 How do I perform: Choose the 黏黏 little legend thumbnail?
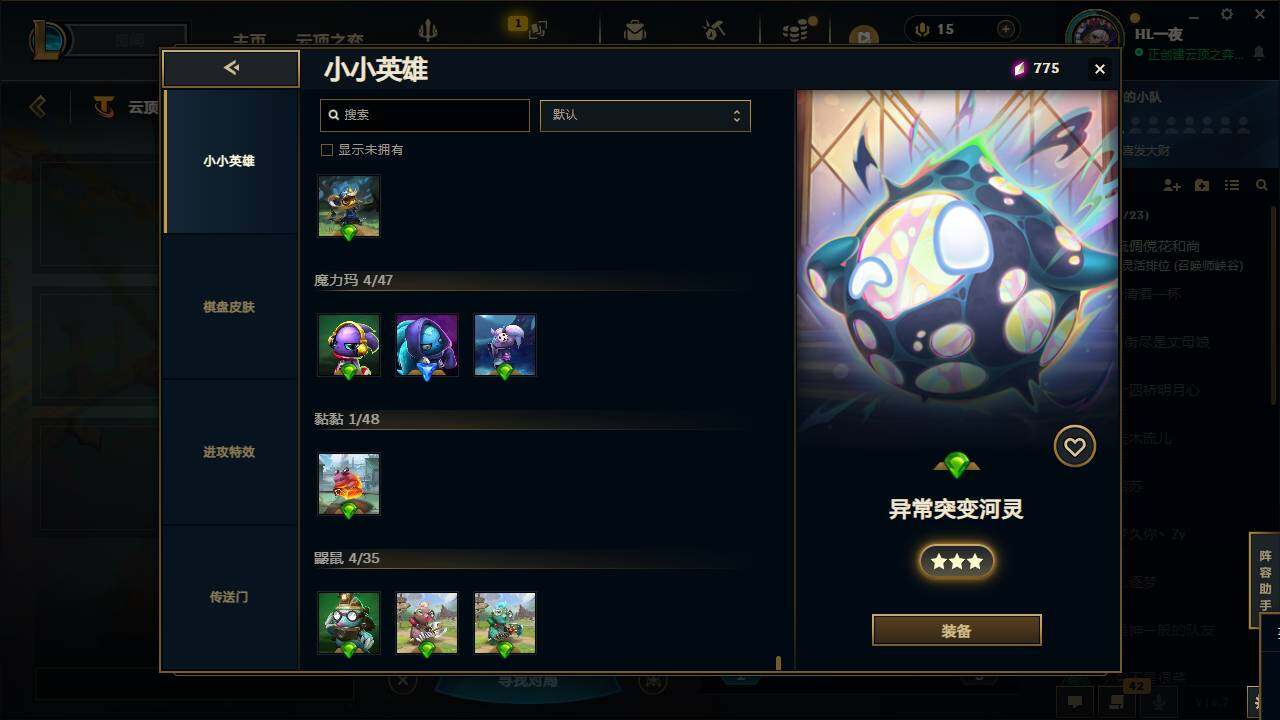point(349,484)
